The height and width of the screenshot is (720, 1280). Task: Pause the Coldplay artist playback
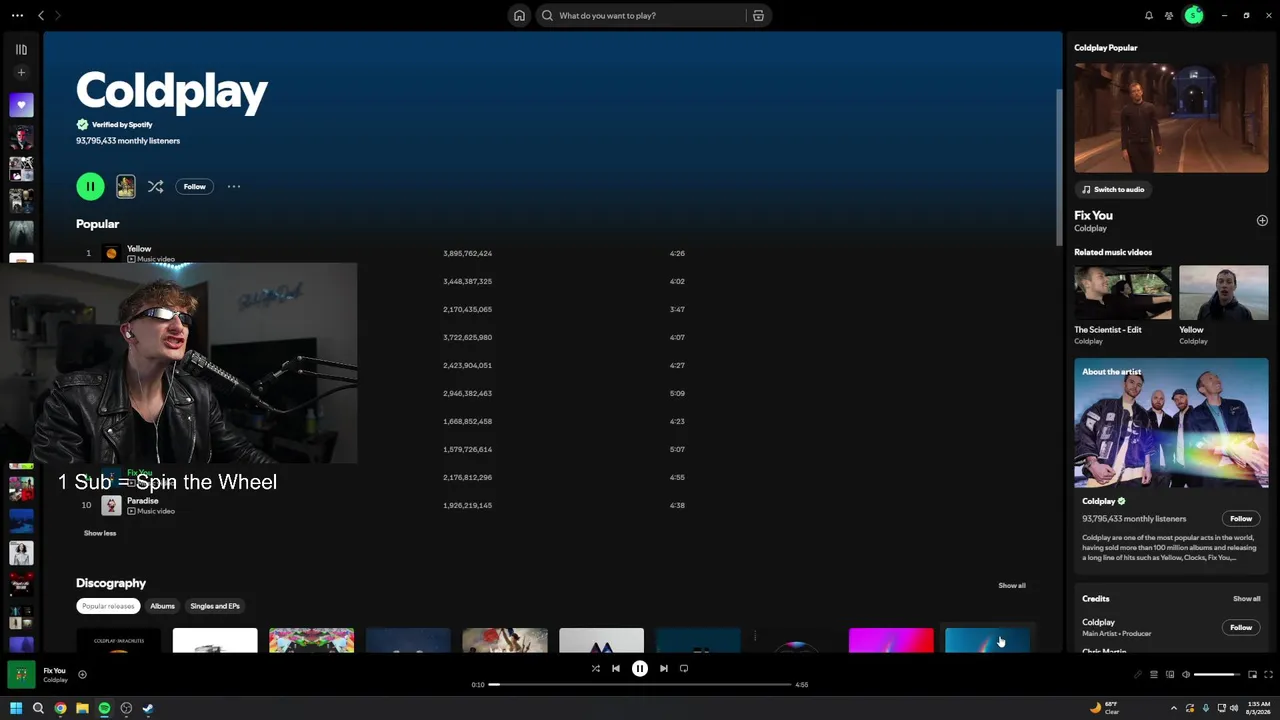[x=90, y=186]
